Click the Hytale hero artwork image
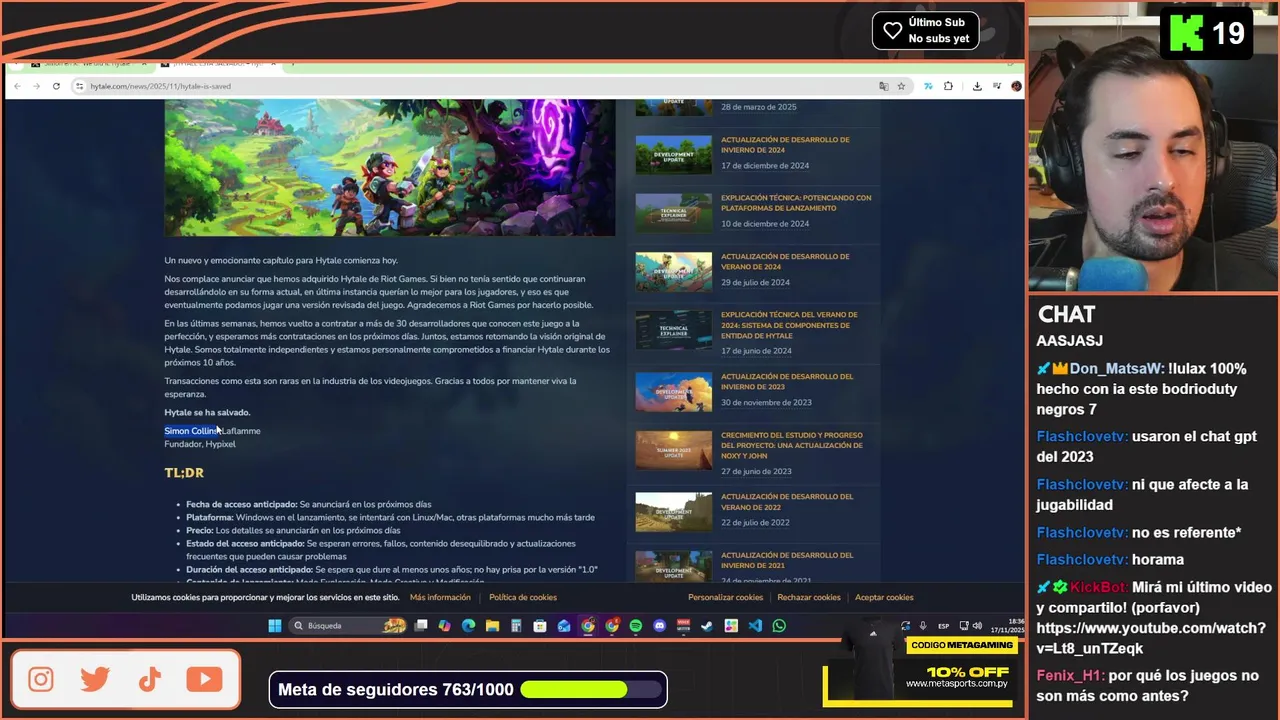The width and height of the screenshot is (1280, 720). pyautogui.click(x=390, y=167)
